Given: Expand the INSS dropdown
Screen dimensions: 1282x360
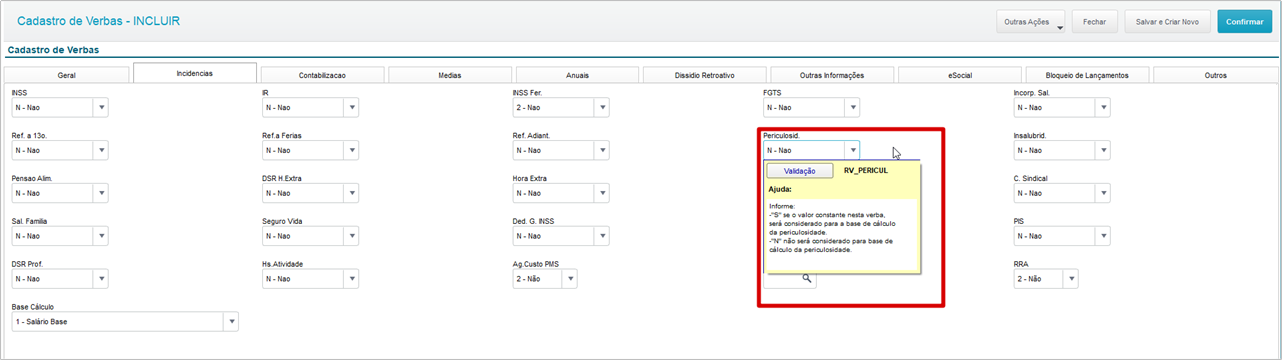Looking at the screenshot, I should pyautogui.click(x=100, y=108).
